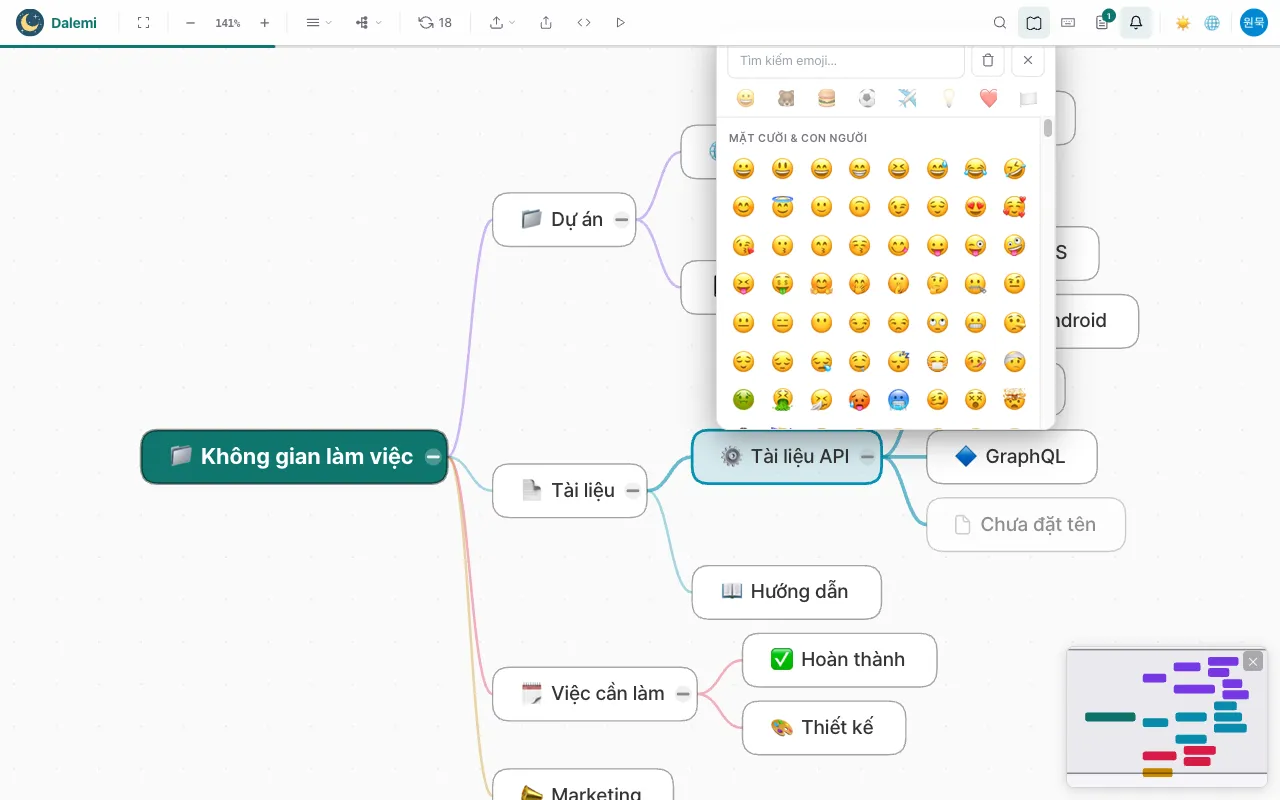The height and width of the screenshot is (800, 1280).
Task: Click the Dalemi moon logo
Action: coord(30,22)
